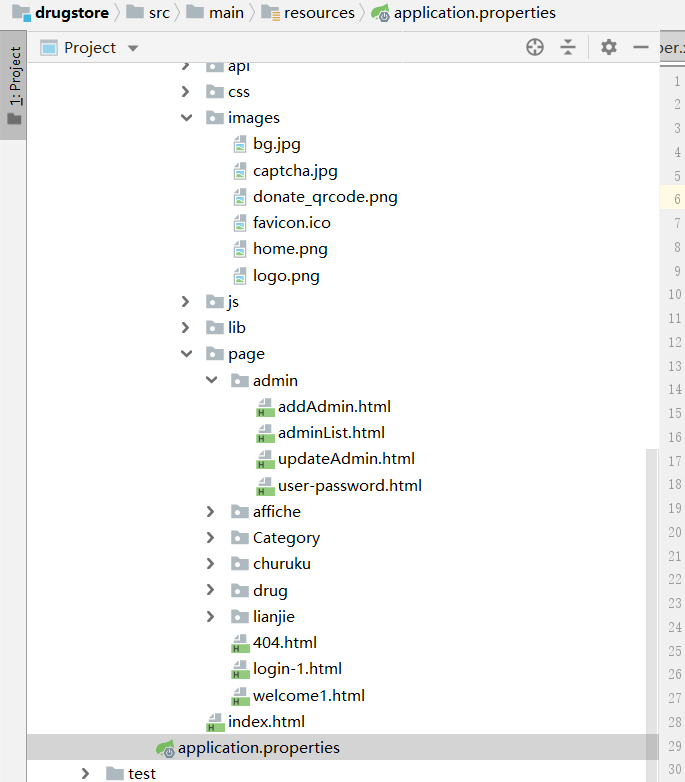Select donate_qrcode.png file
Image resolution: width=685 pixels, height=782 pixels.
click(325, 197)
